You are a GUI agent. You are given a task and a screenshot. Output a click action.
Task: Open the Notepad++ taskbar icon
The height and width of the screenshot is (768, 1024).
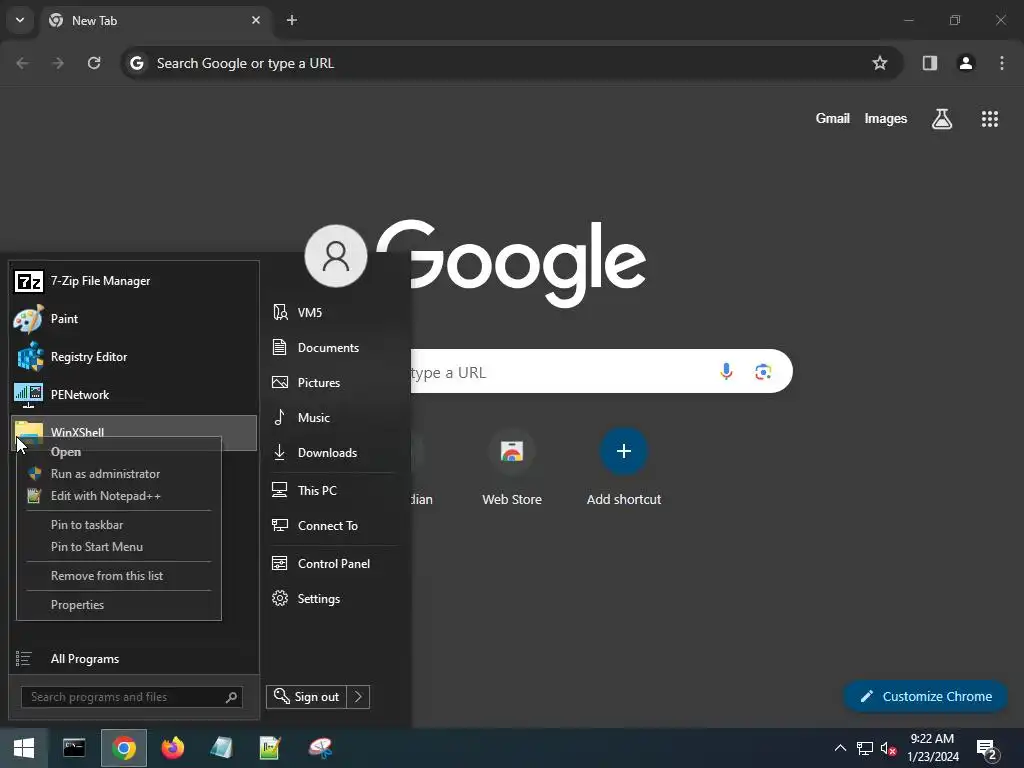[270, 748]
